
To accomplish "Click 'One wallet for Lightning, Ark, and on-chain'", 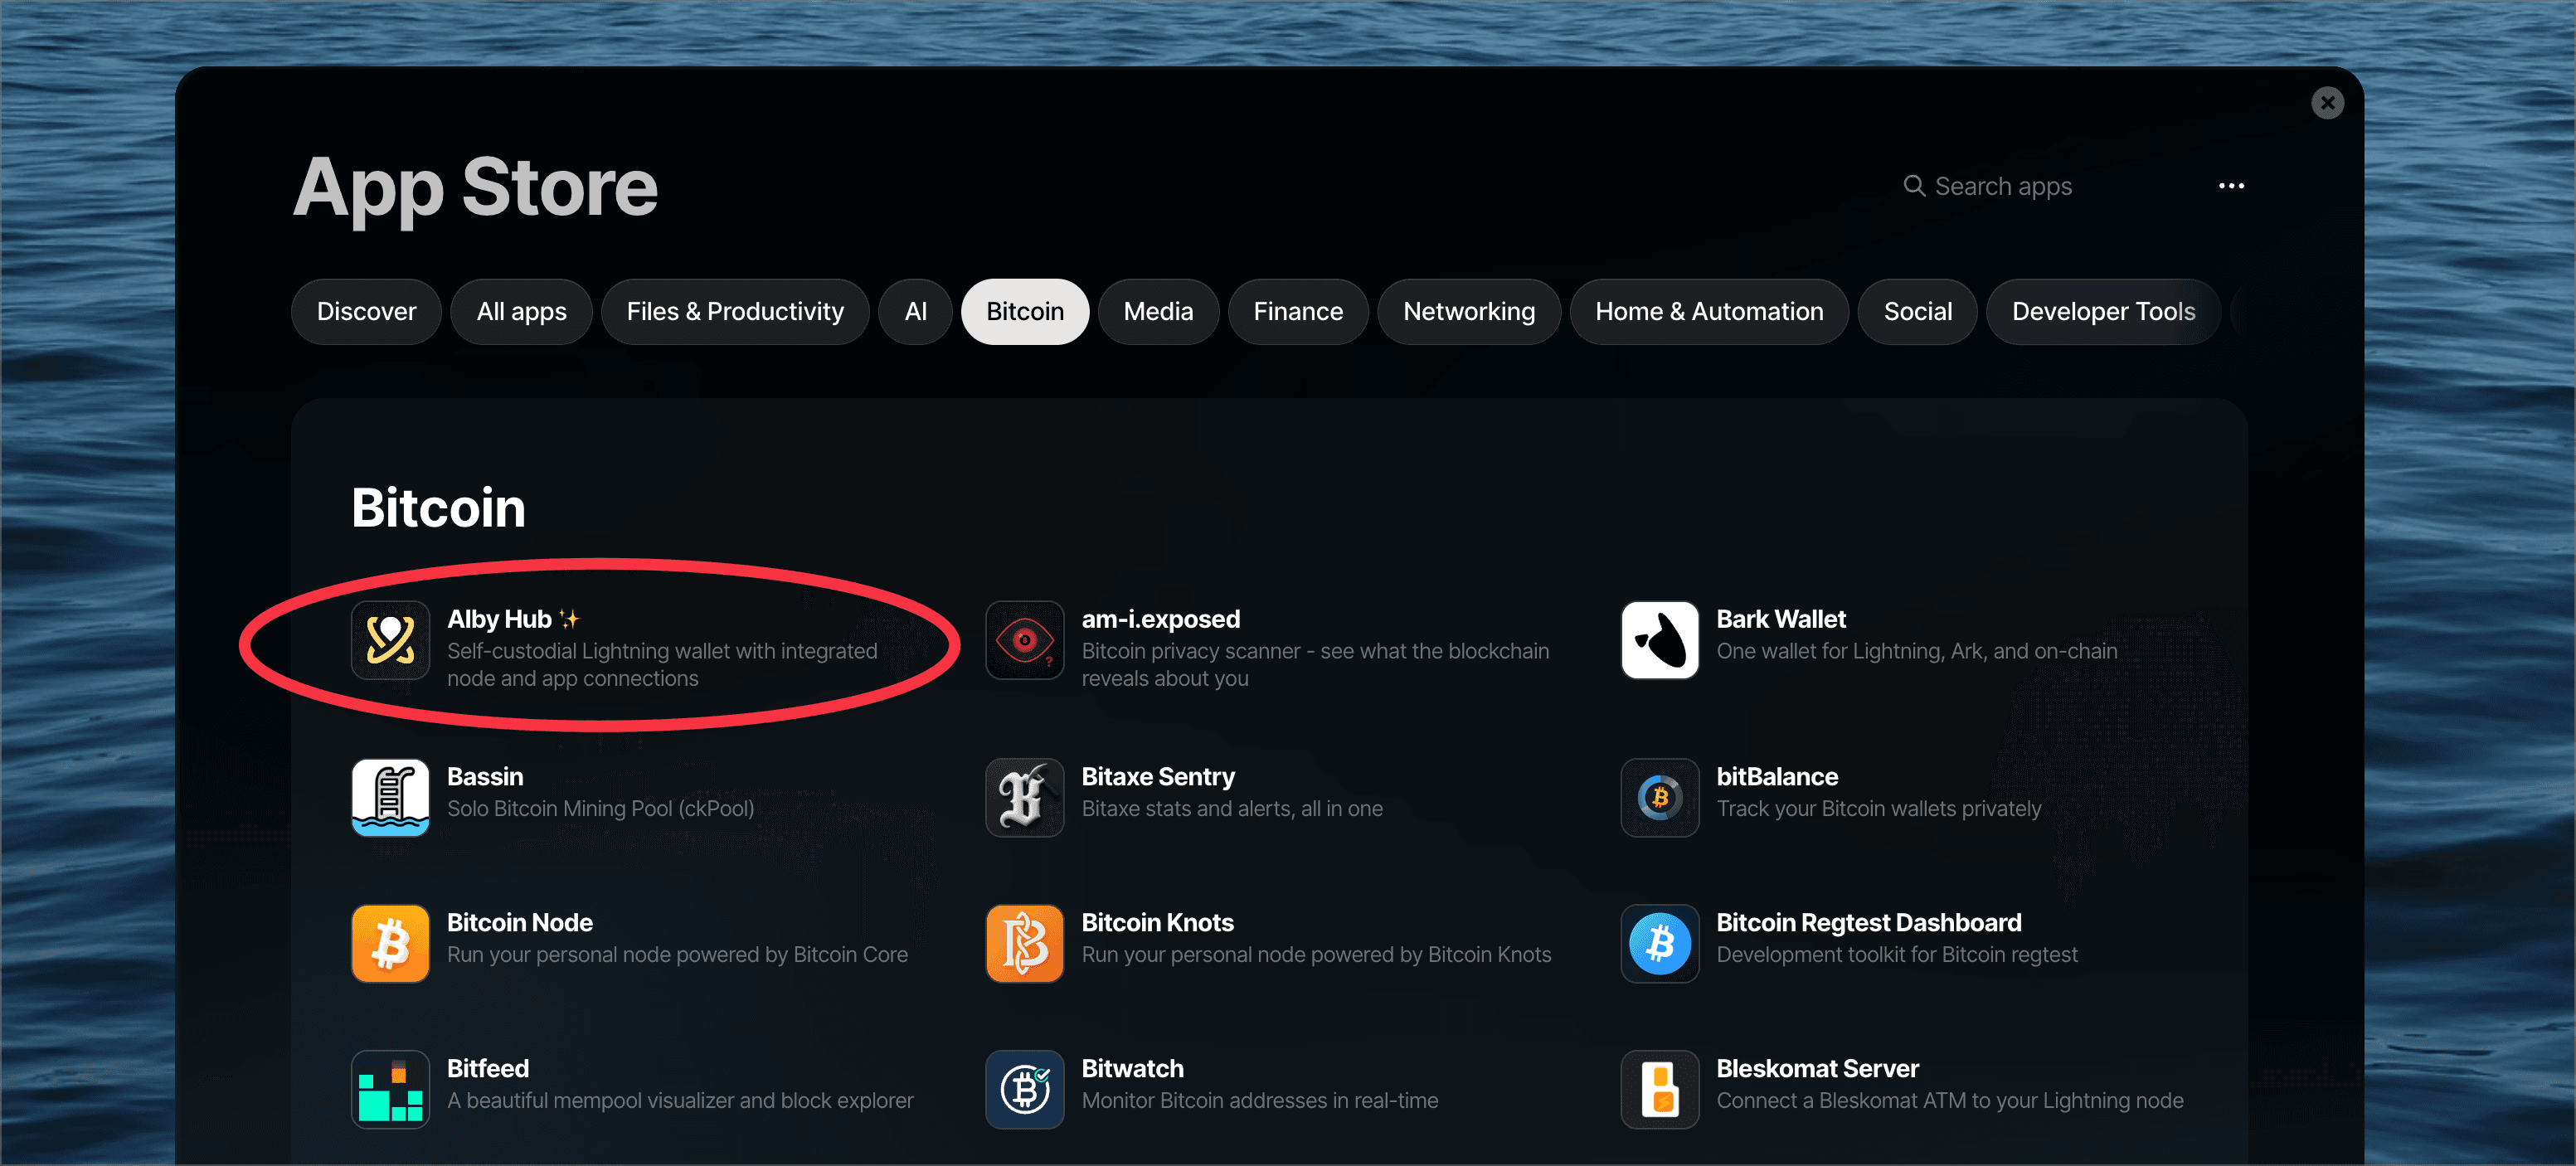I will [1916, 651].
